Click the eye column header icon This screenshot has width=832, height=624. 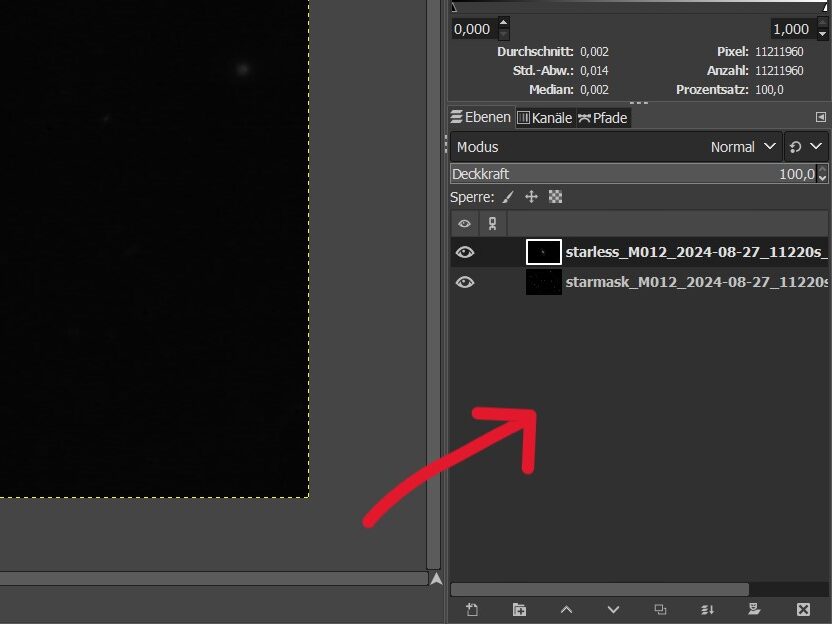[x=464, y=223]
